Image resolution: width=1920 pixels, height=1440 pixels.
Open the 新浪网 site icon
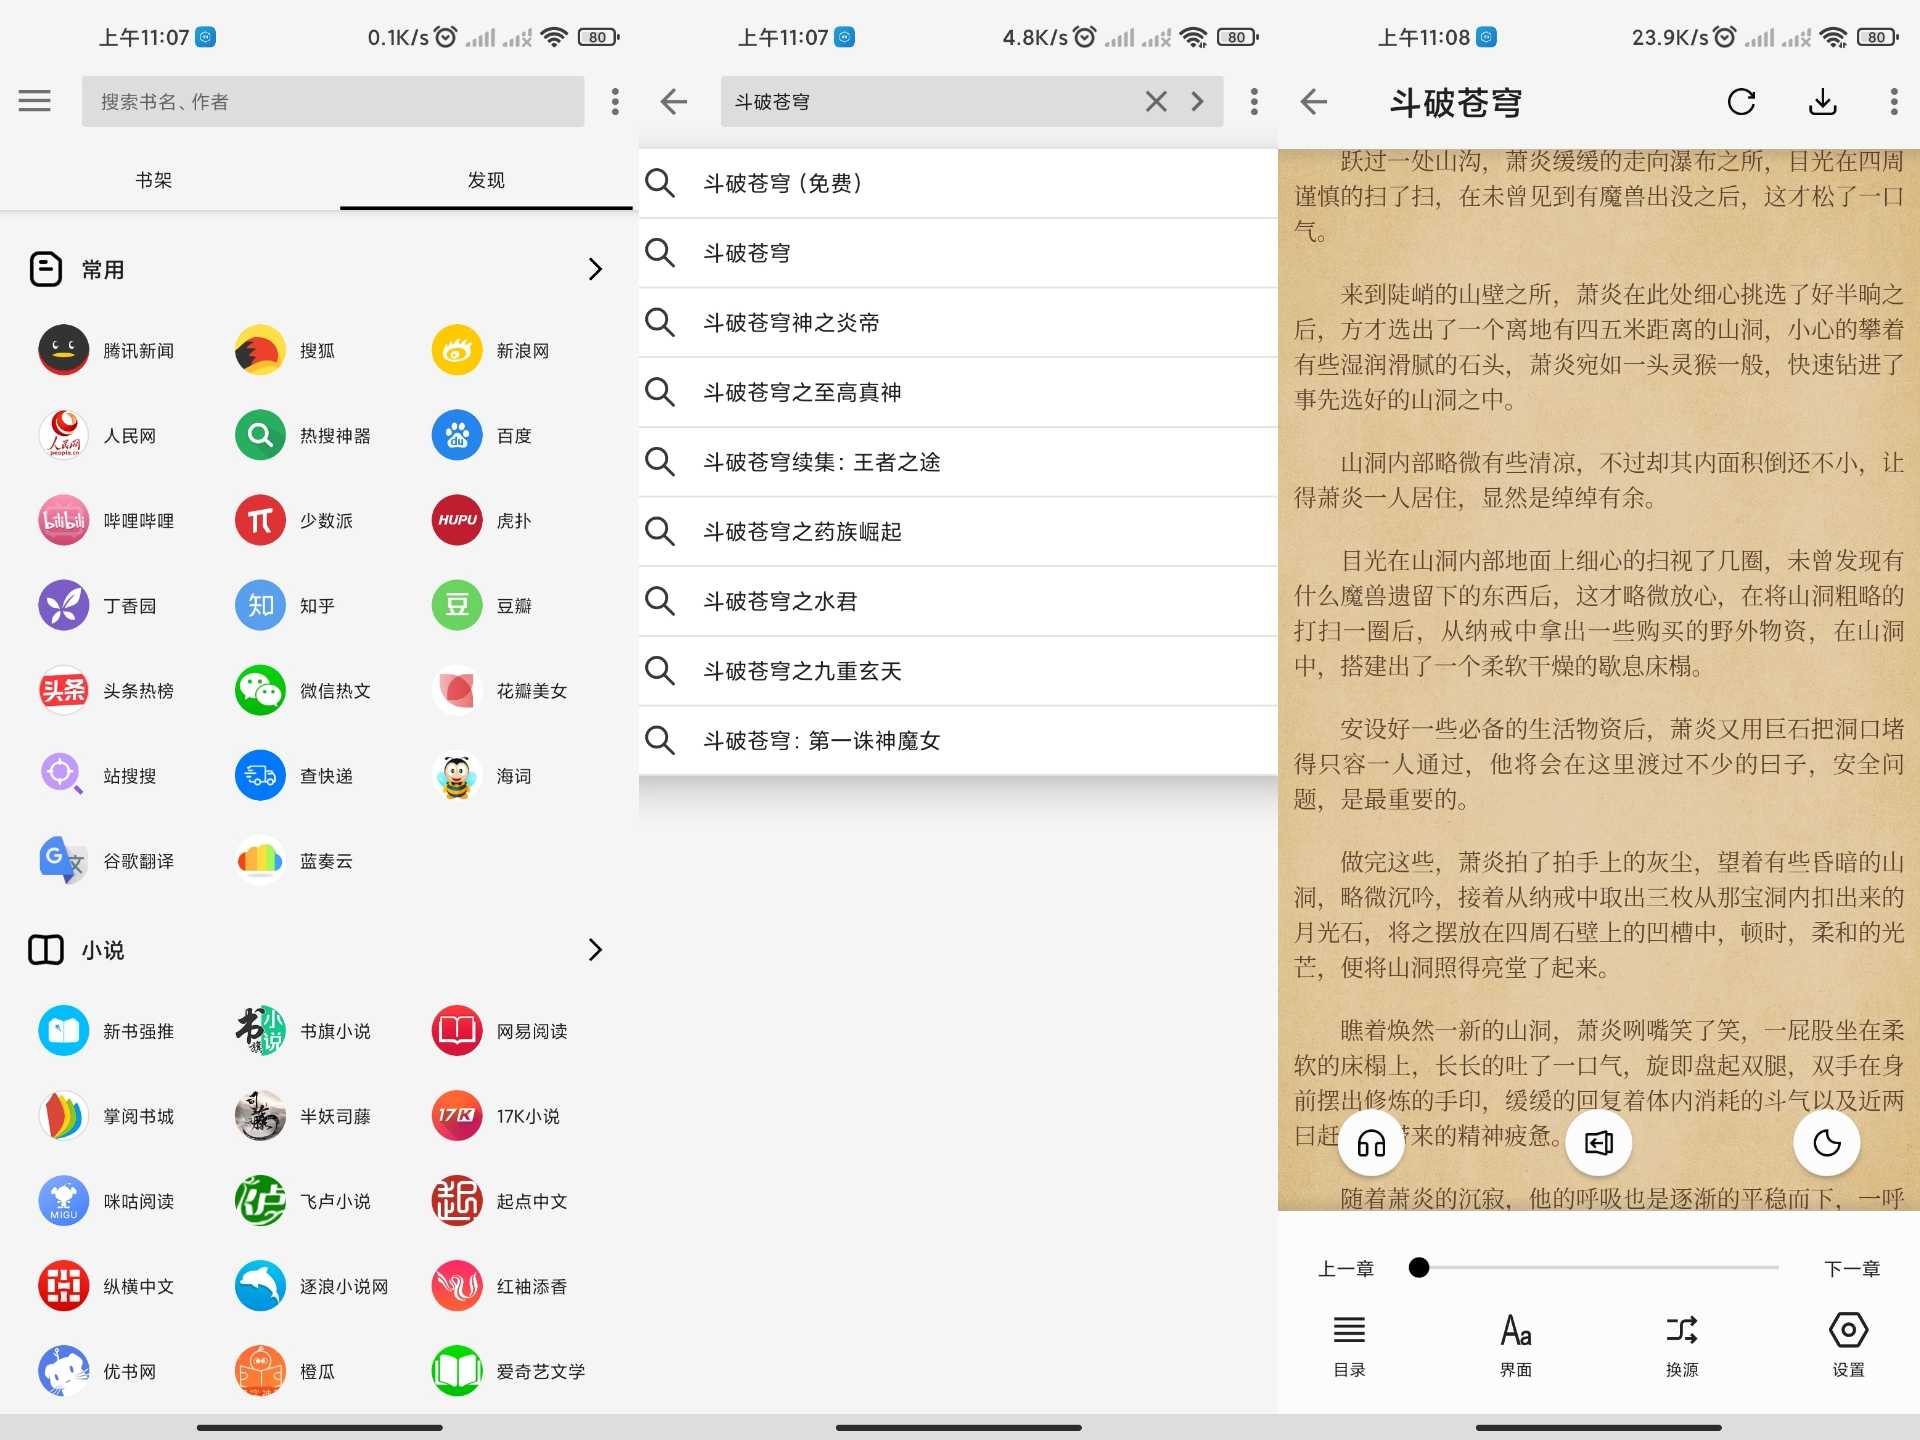[x=457, y=351]
